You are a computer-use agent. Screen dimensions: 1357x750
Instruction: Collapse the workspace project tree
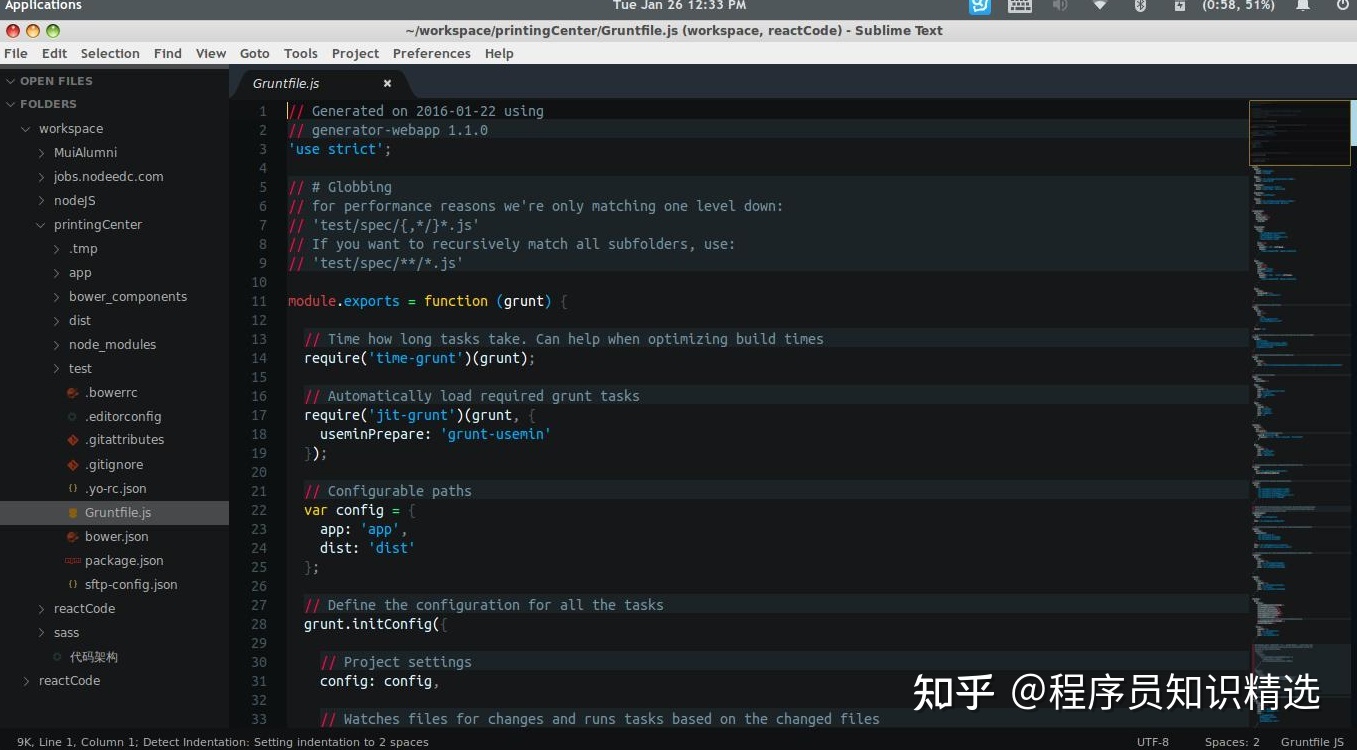[x=25, y=128]
